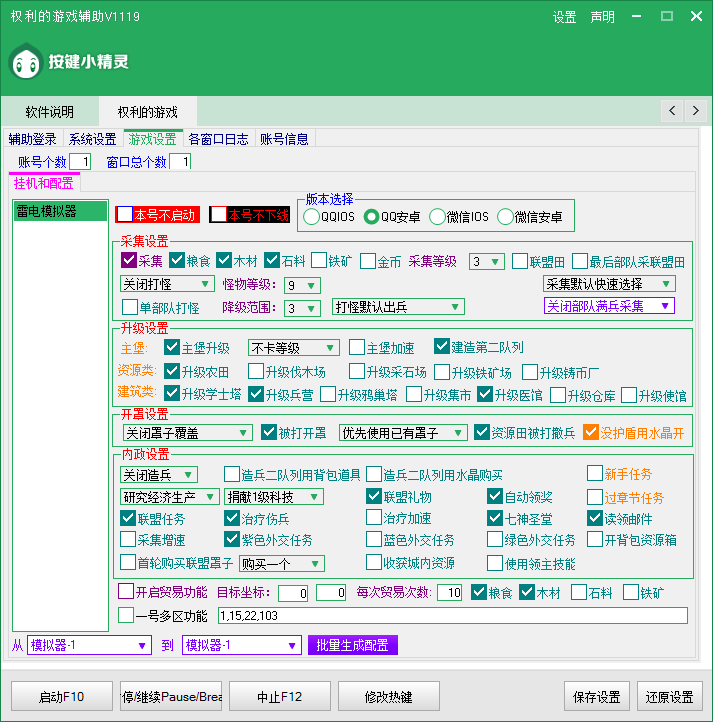The image size is (713, 722).
Task: Expand the 打怪默认出兵 dropdown
Action: point(398,307)
